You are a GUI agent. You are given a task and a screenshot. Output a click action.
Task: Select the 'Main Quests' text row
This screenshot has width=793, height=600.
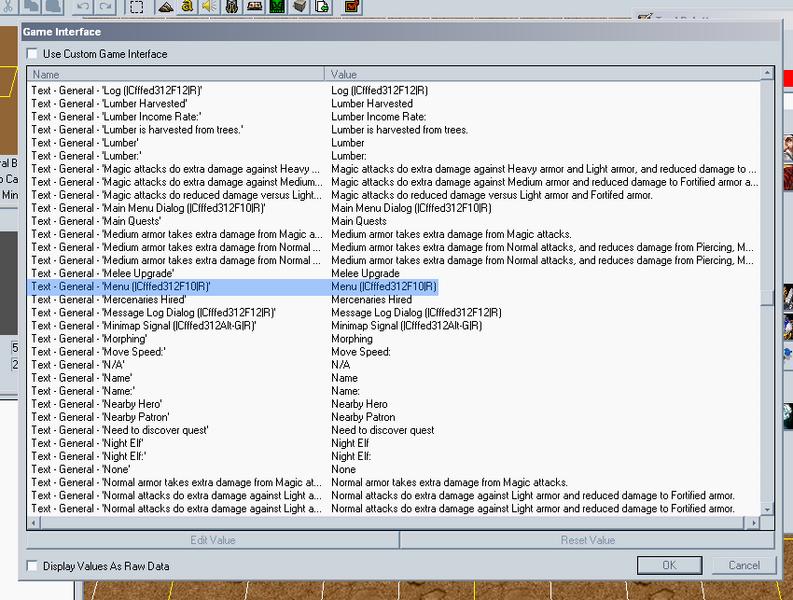394,221
